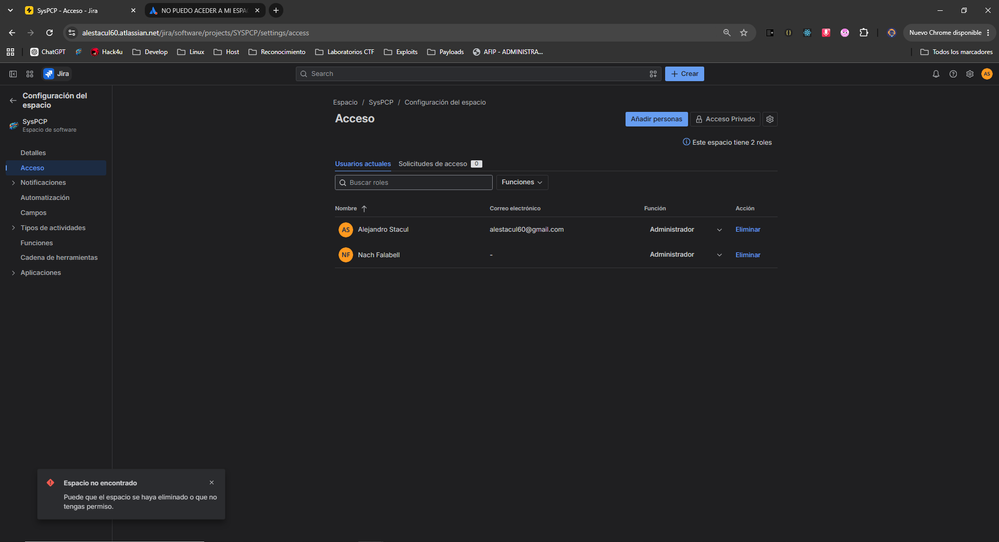This screenshot has height=542, width=999.
Task: Go back with the Configuración del espacio arrow
Action: tap(13, 101)
